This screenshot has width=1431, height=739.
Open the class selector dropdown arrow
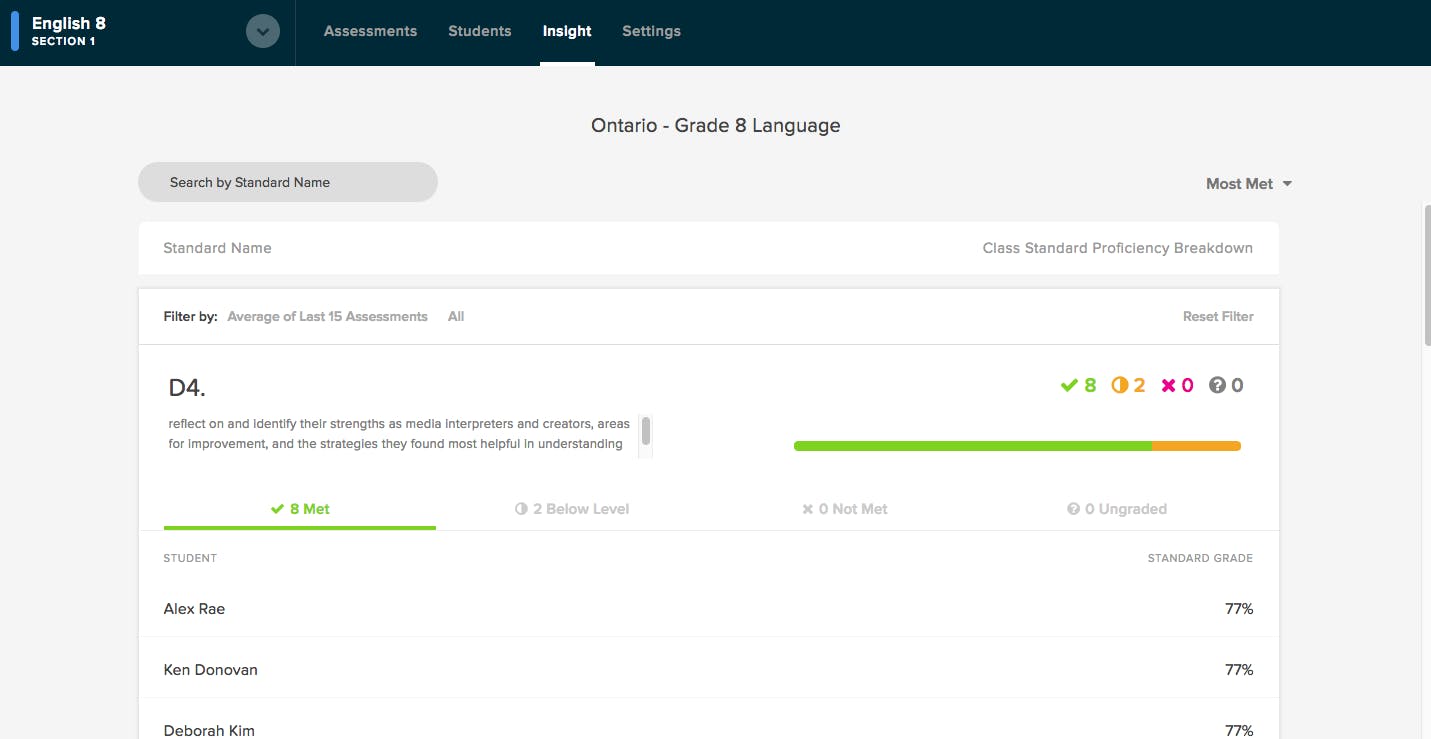263,32
